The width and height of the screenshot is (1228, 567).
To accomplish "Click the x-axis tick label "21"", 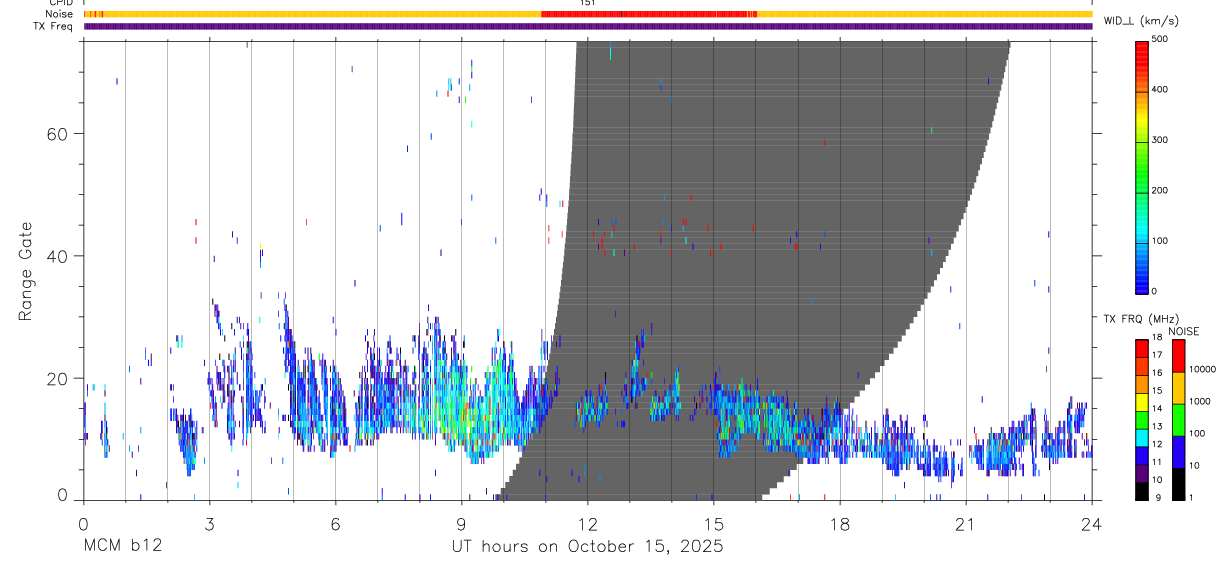I will click(x=966, y=523).
